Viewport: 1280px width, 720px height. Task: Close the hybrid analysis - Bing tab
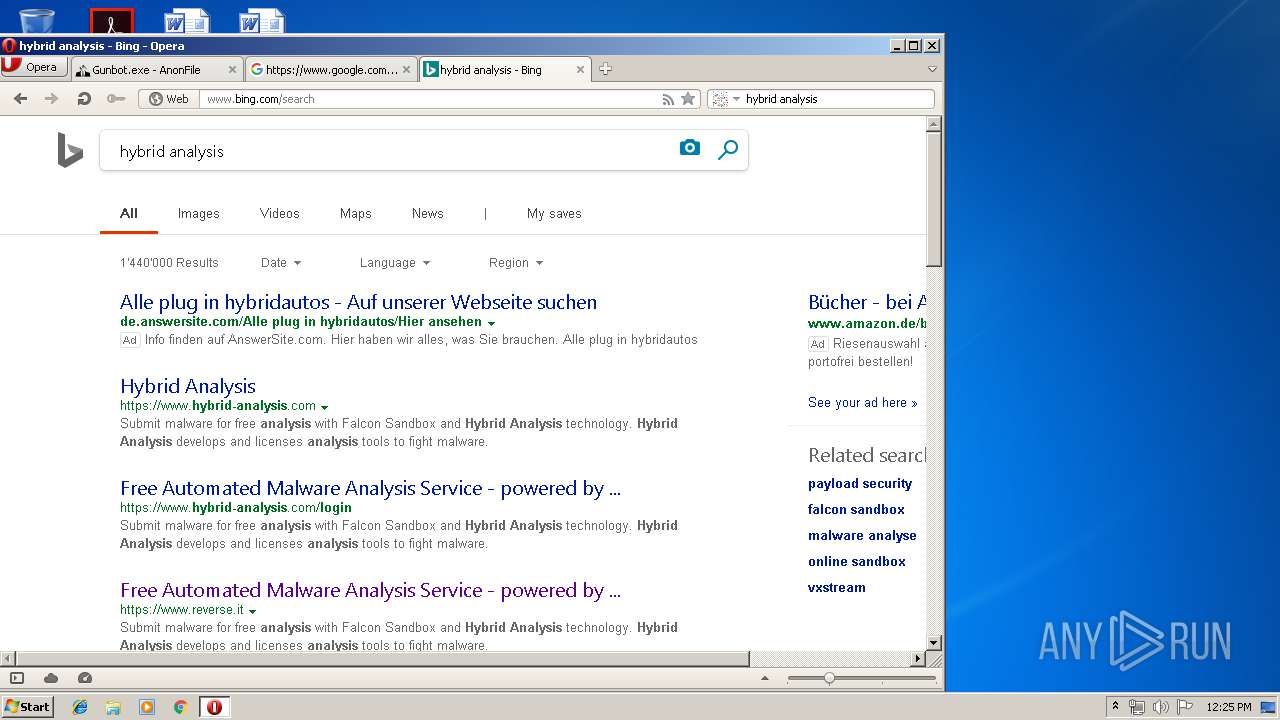tap(580, 70)
